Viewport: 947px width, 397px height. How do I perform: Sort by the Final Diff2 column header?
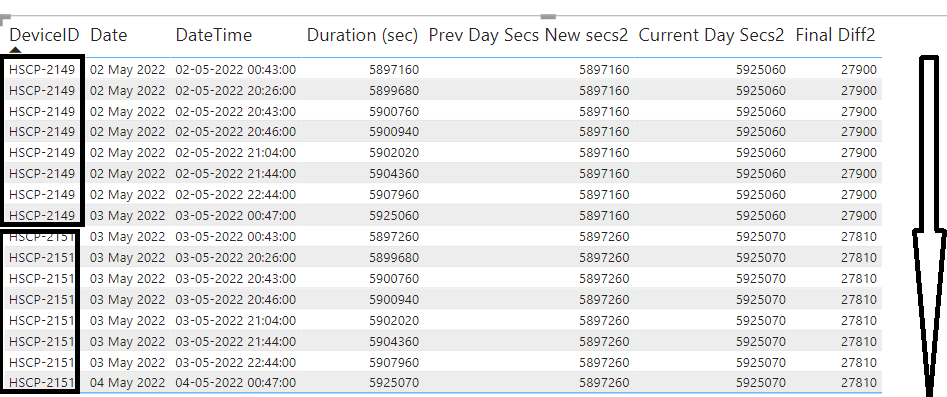[835, 35]
